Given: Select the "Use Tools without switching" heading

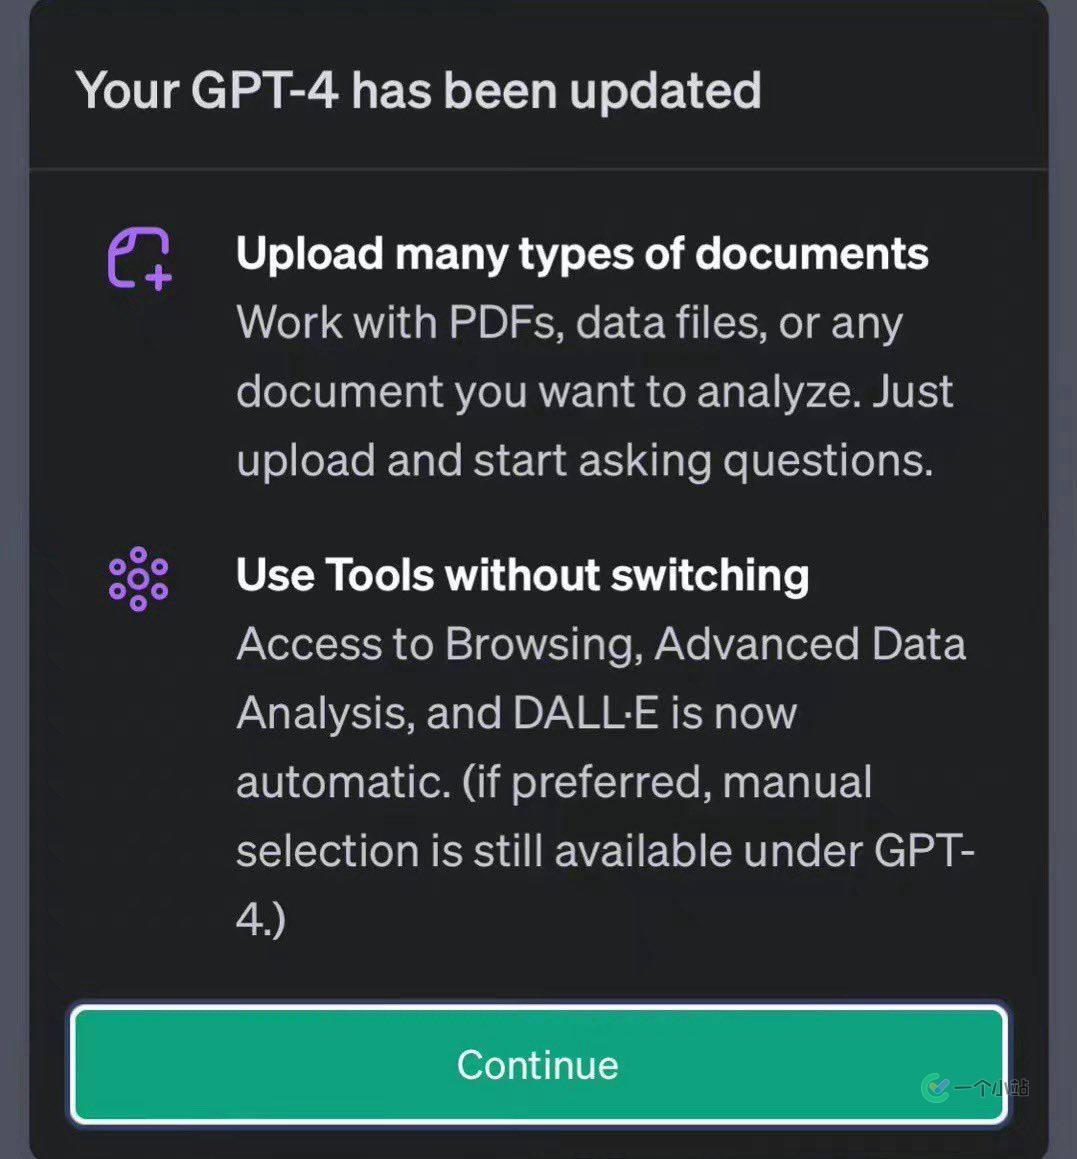Looking at the screenshot, I should (x=522, y=576).
